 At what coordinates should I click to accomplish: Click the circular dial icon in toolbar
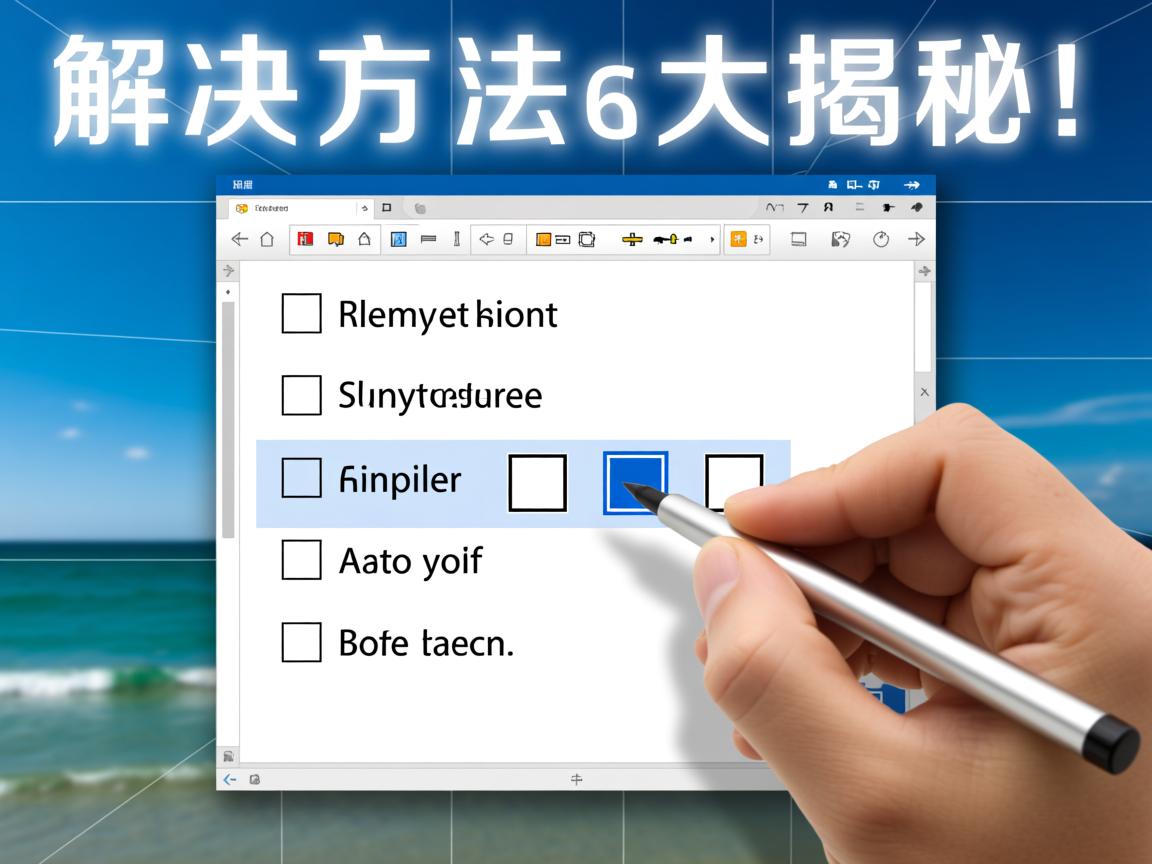tap(881, 239)
